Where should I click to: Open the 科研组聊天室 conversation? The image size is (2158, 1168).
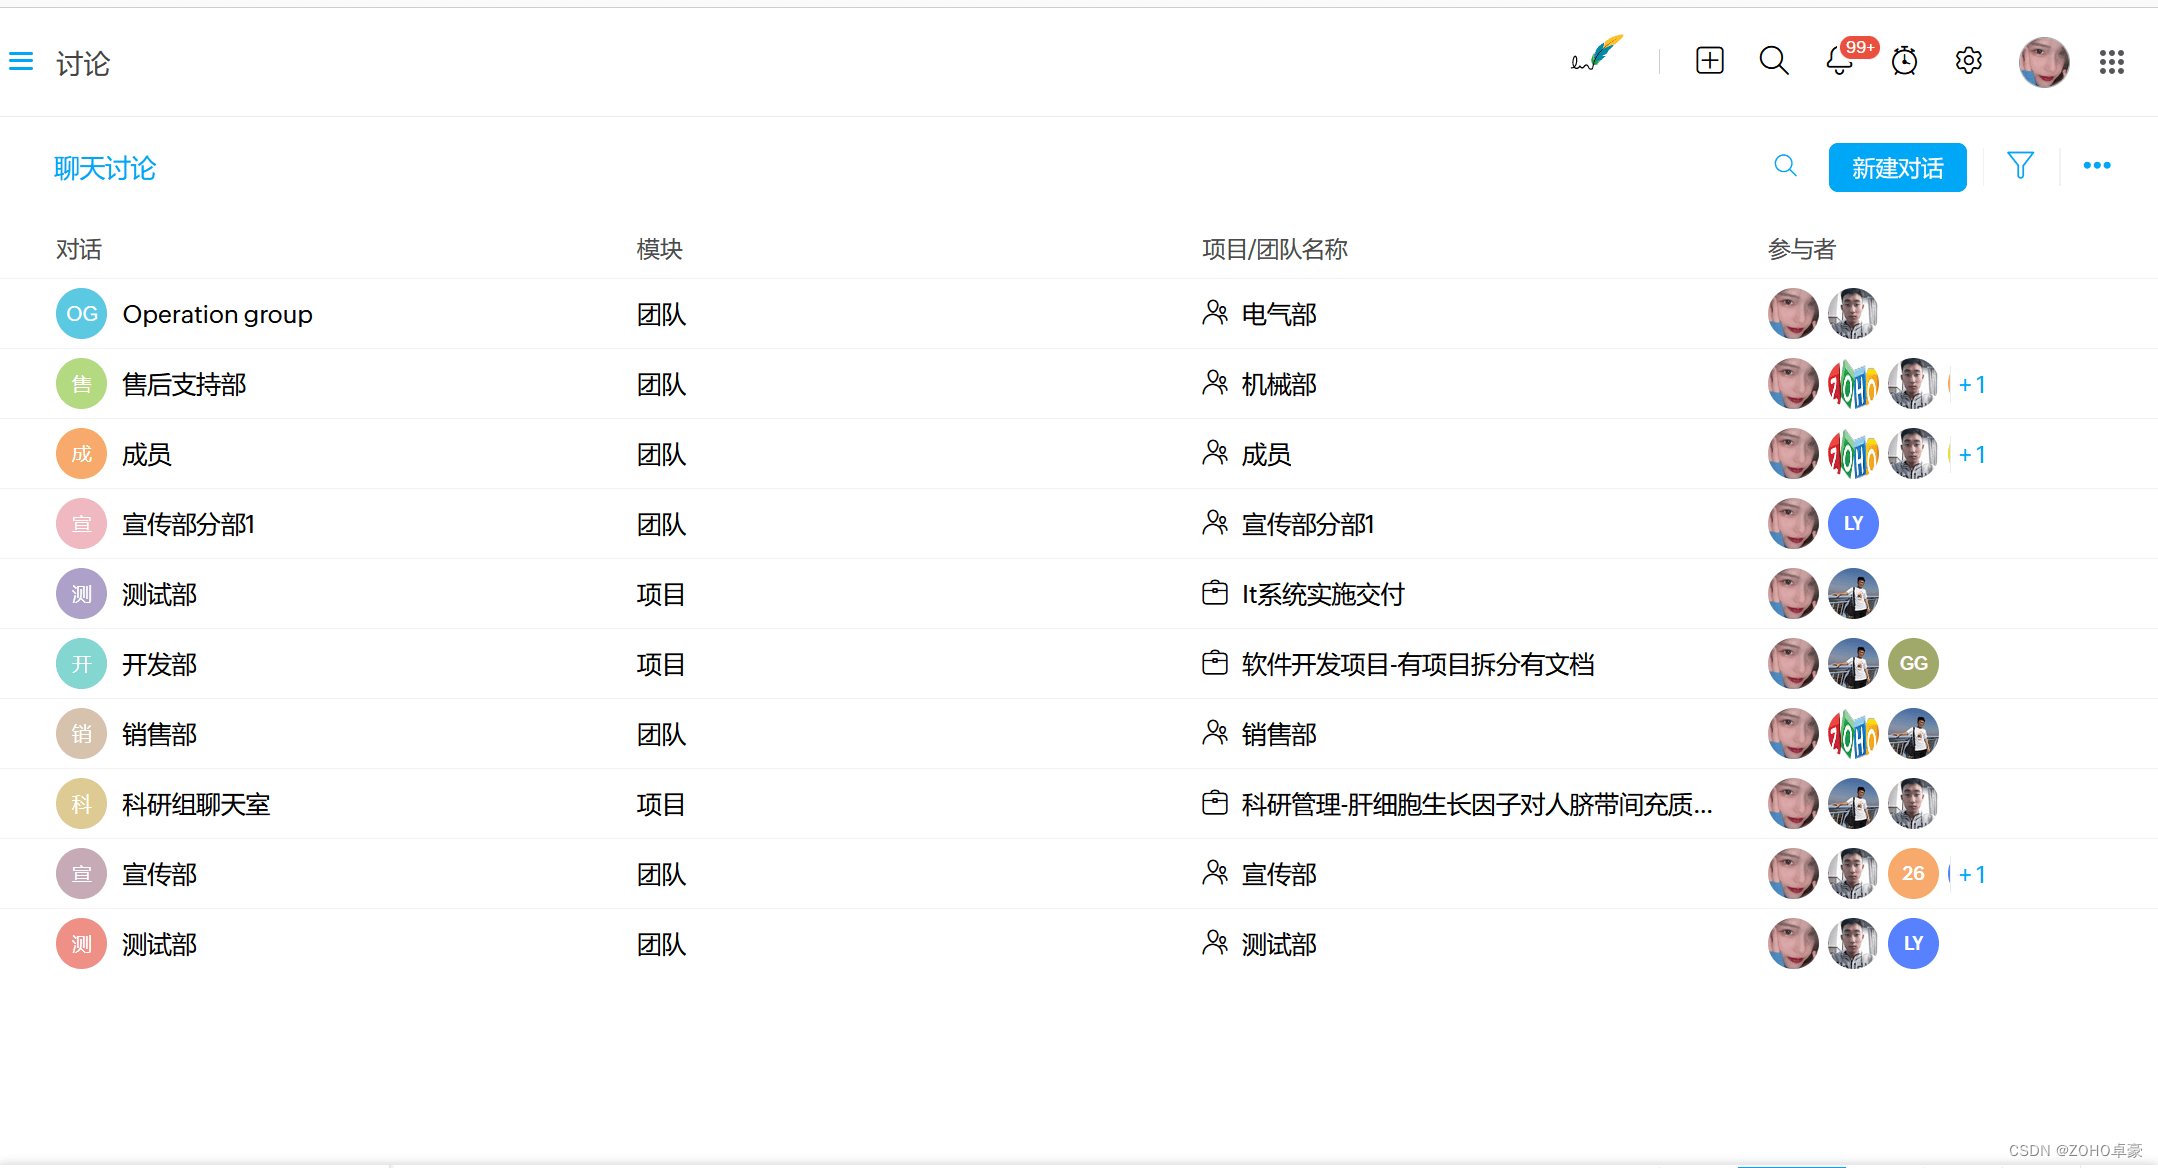tap(196, 805)
